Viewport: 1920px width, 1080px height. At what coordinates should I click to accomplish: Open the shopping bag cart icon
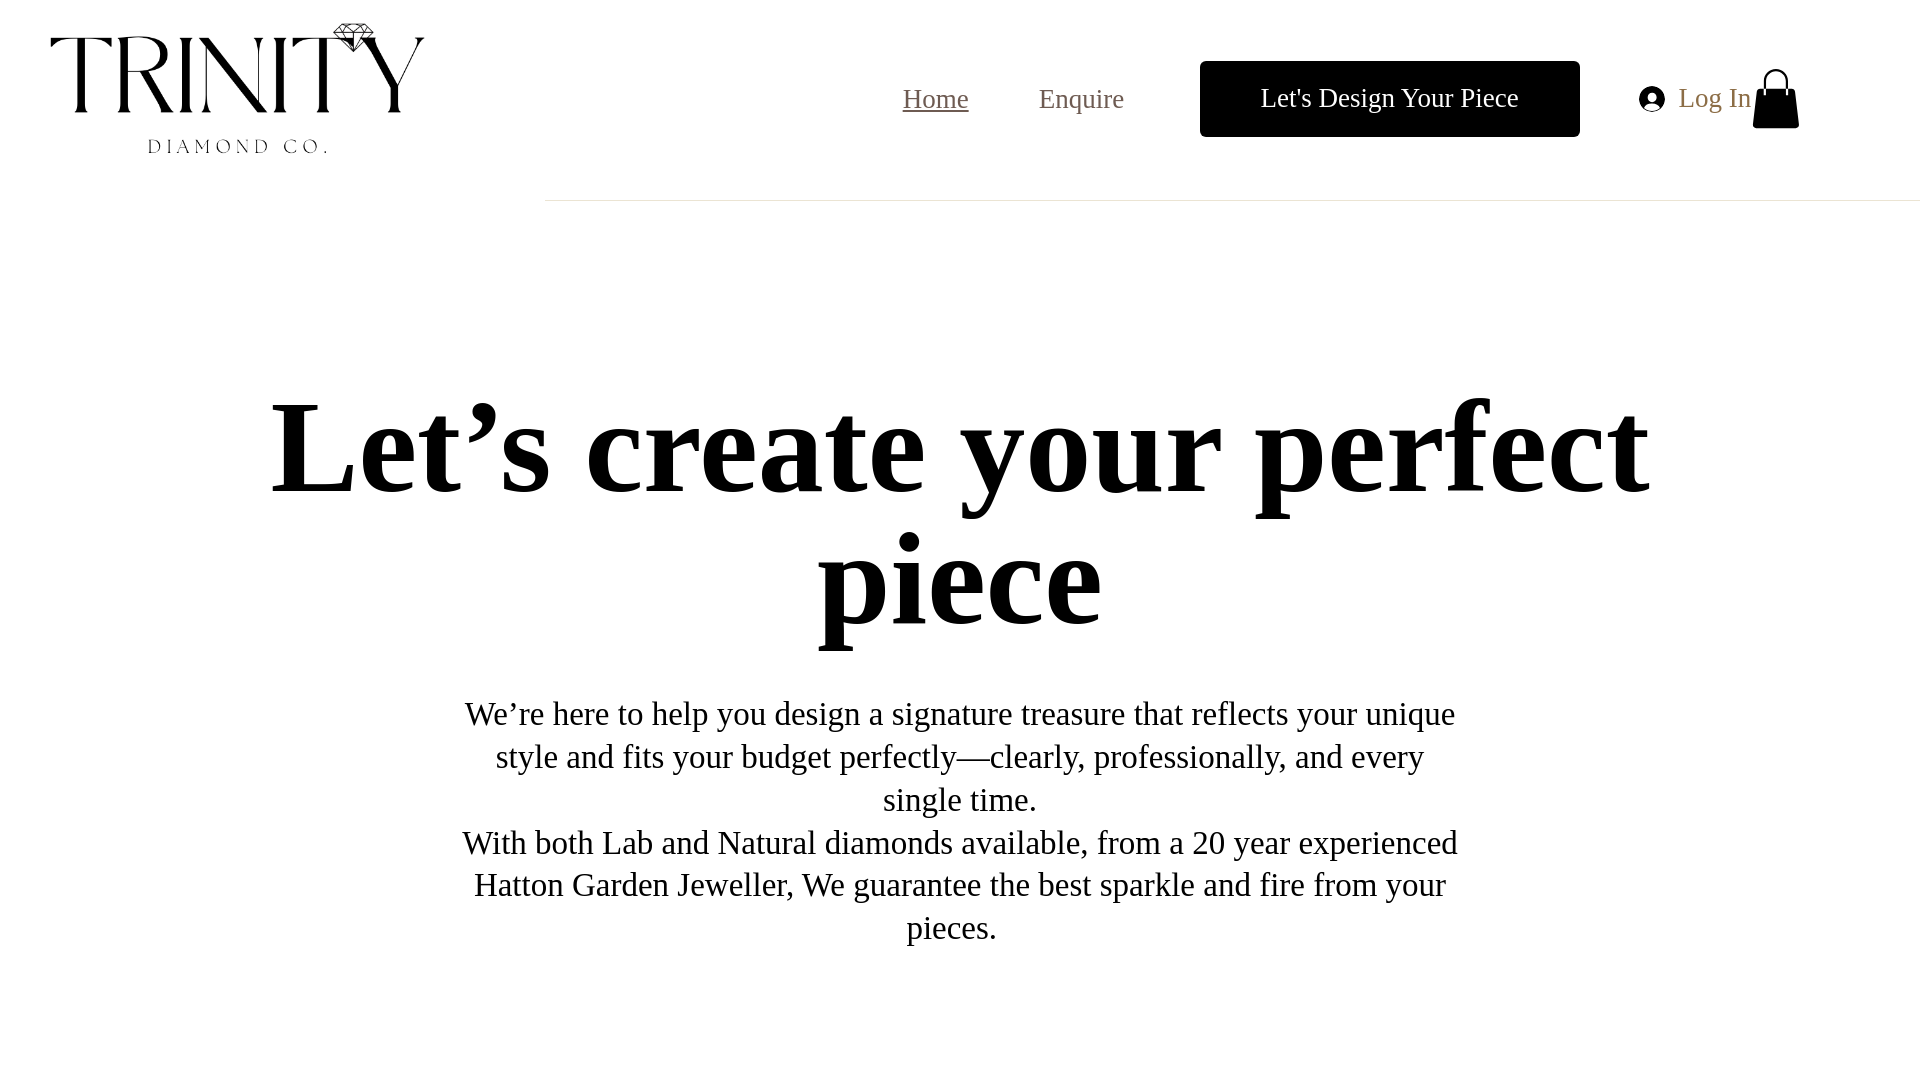(1775, 100)
